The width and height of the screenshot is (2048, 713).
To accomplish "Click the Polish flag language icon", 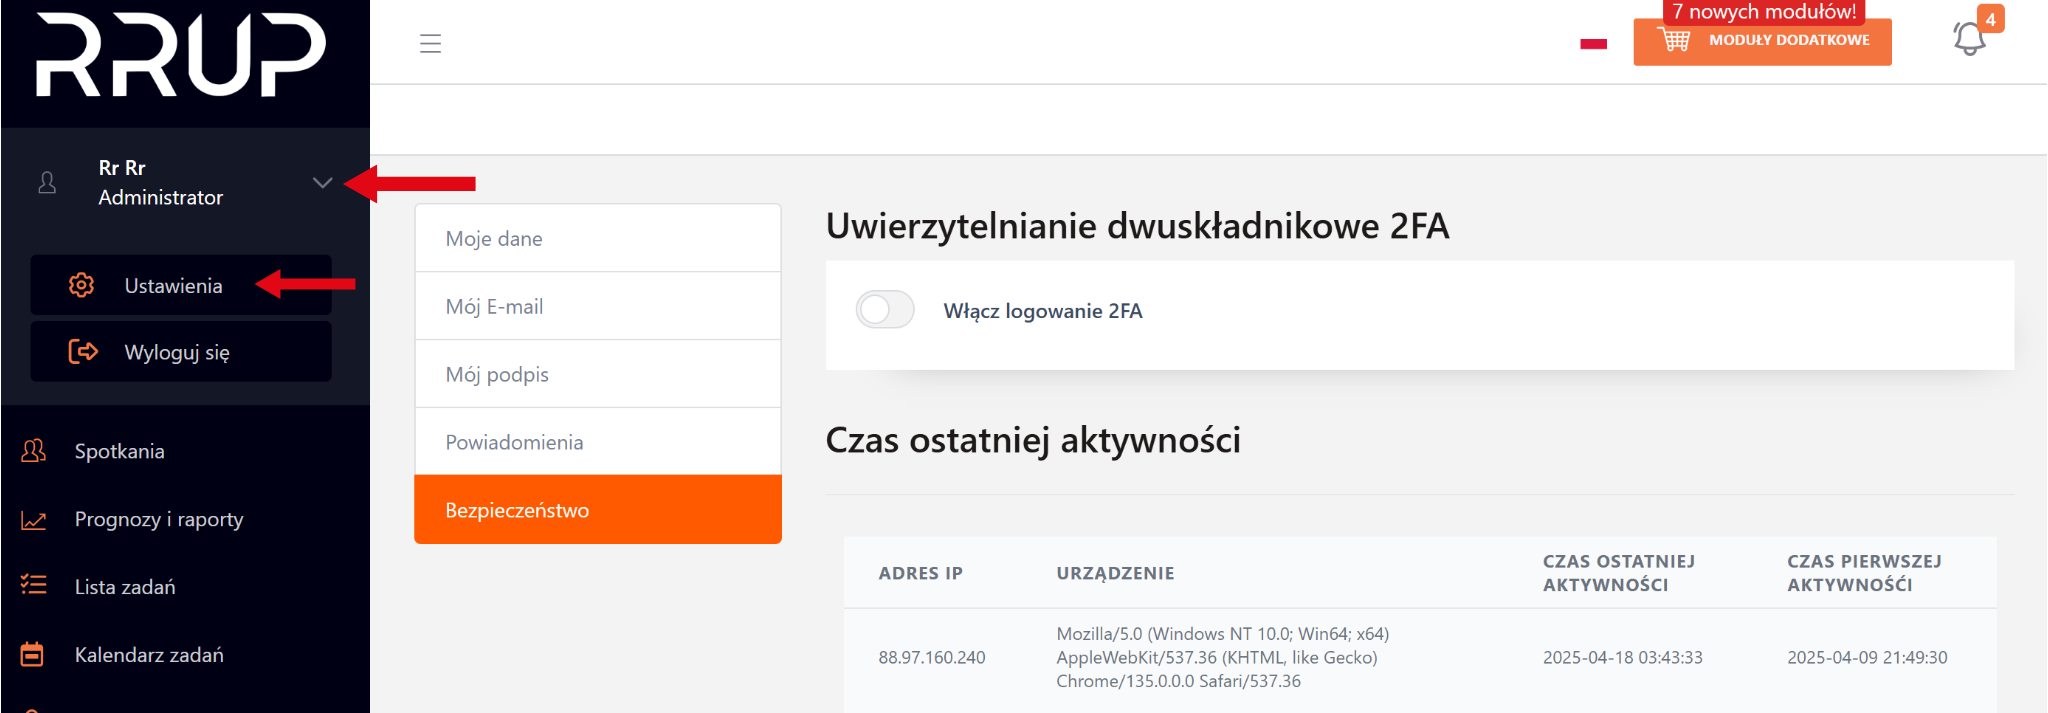I will (1593, 44).
